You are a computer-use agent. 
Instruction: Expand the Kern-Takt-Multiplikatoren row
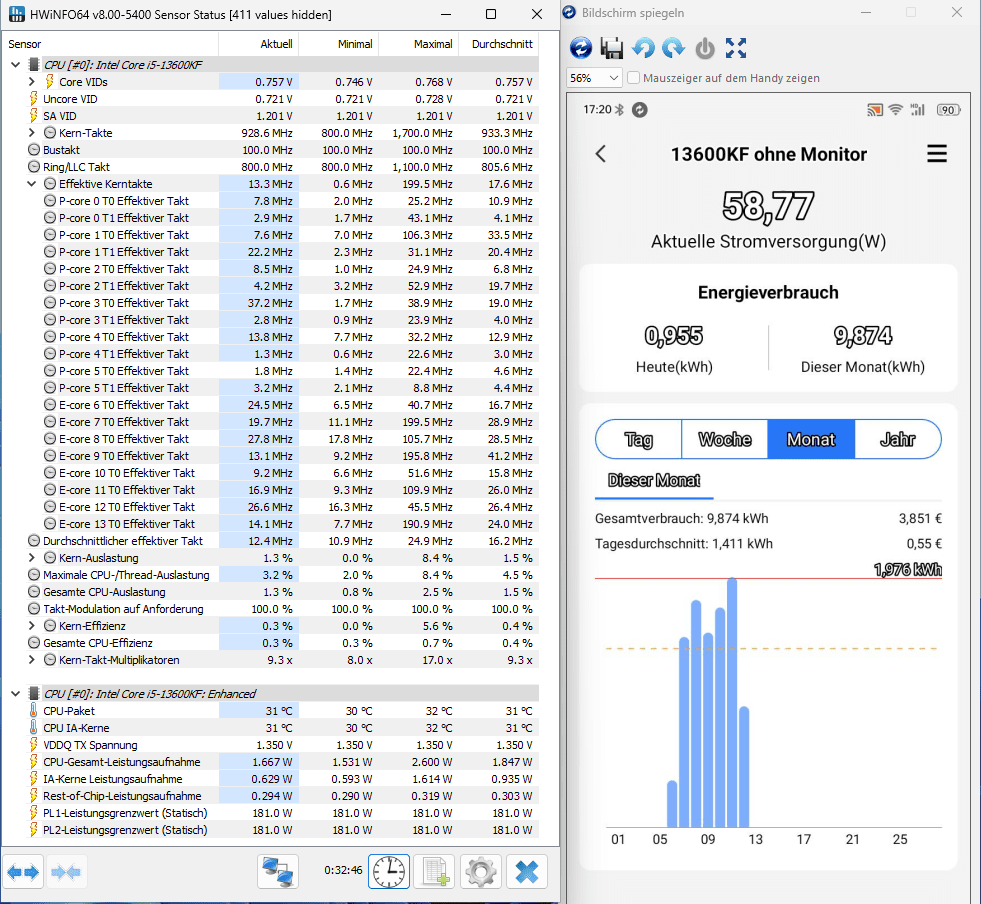click(32, 659)
